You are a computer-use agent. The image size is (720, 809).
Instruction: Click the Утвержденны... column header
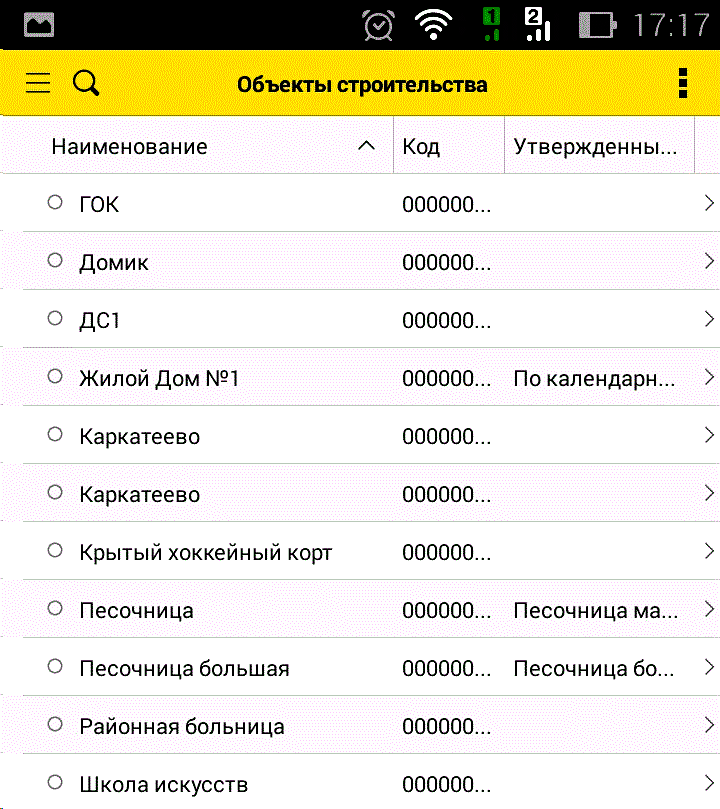[597, 146]
